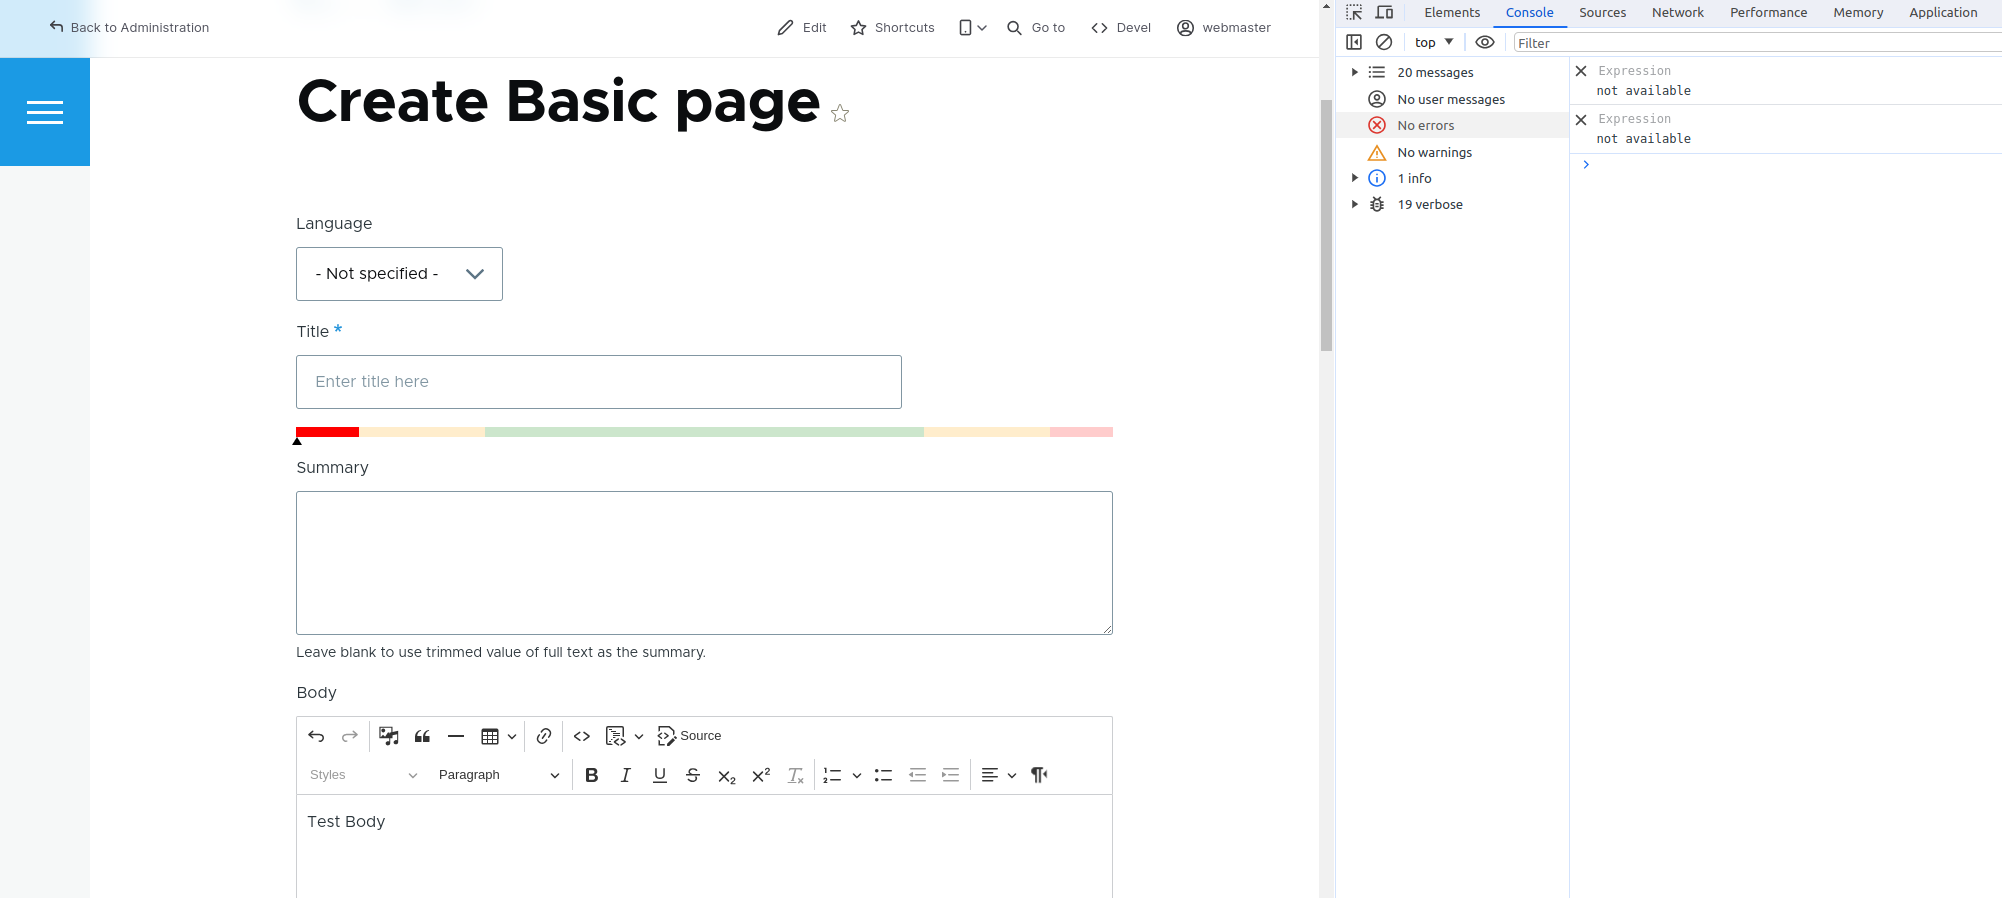
Task: Toggle italic formatting
Action: click(x=626, y=775)
